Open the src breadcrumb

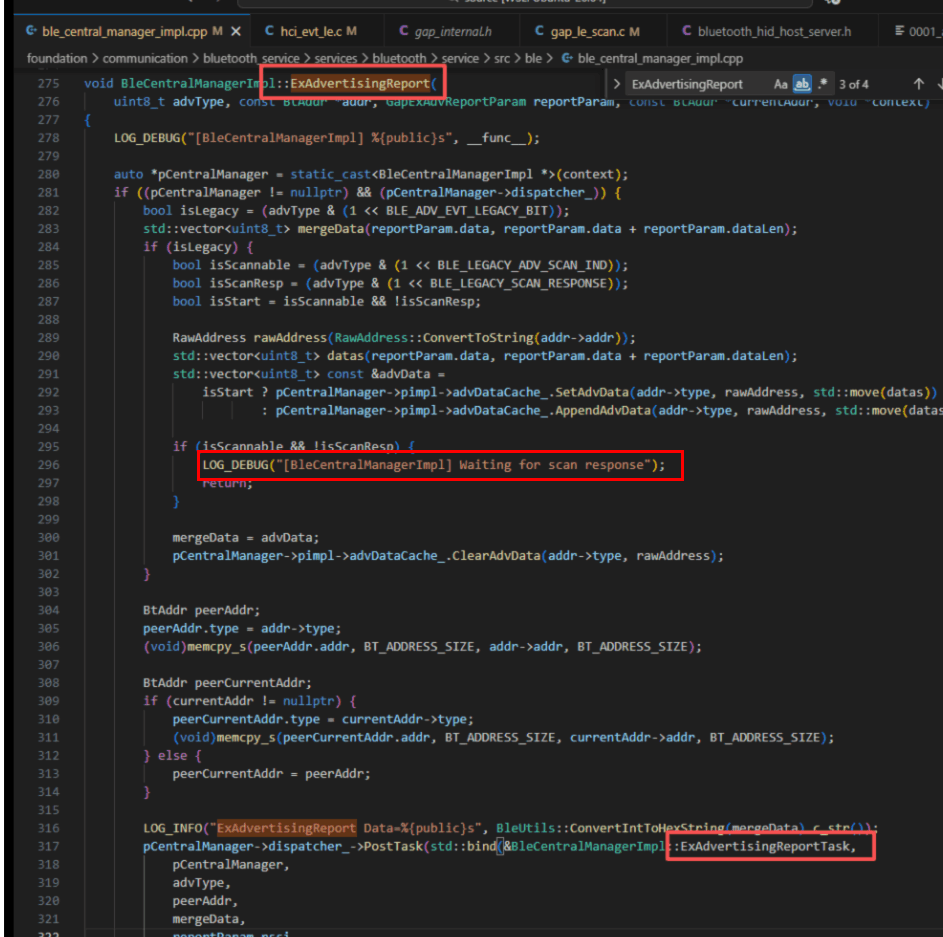point(502,58)
